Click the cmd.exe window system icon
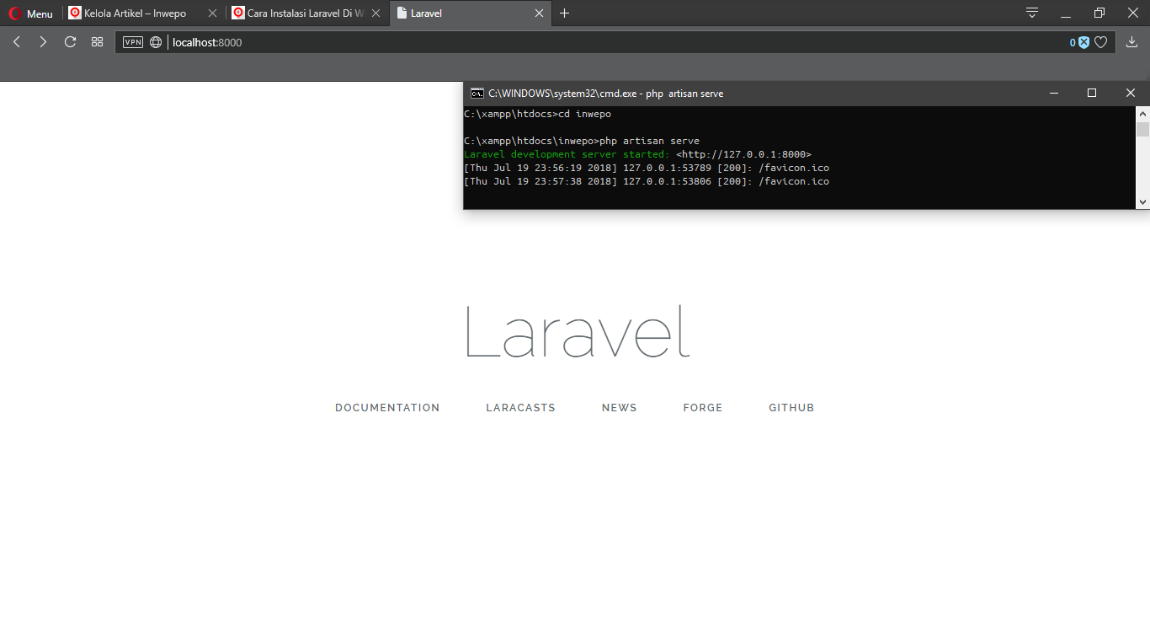 (477, 93)
